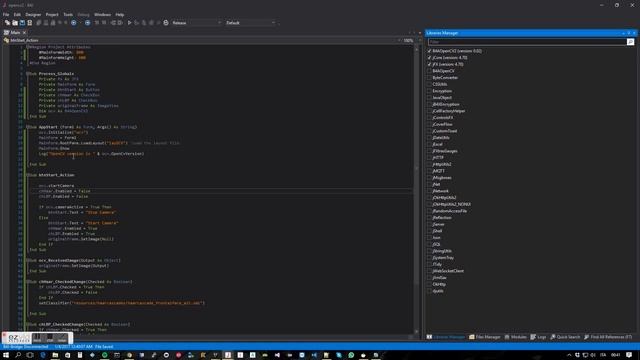Switch to the Files Manager tab

click(485, 337)
